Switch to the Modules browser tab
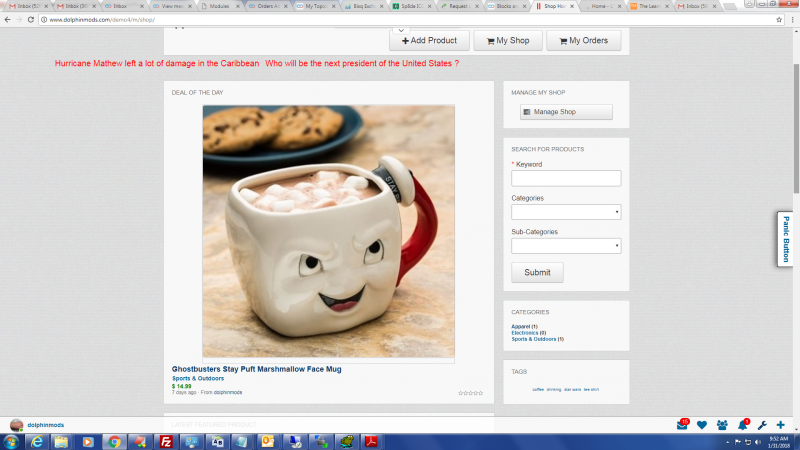 click(x=219, y=6)
